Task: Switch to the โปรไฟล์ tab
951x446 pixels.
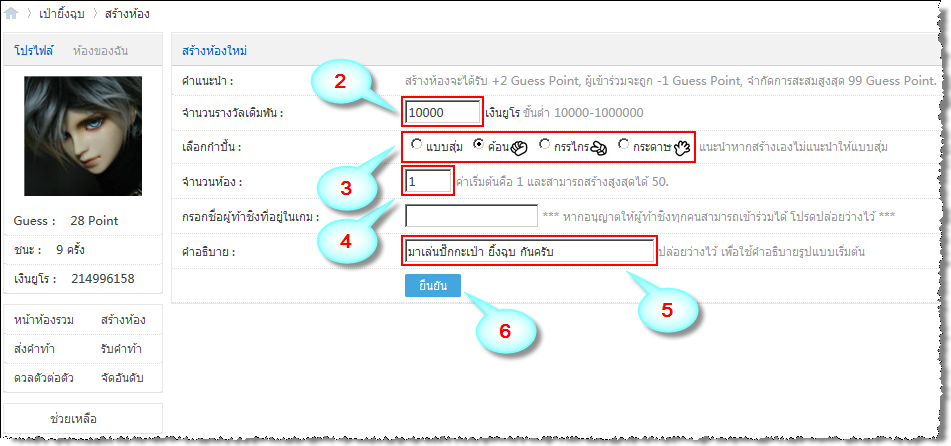Action: tap(34, 51)
